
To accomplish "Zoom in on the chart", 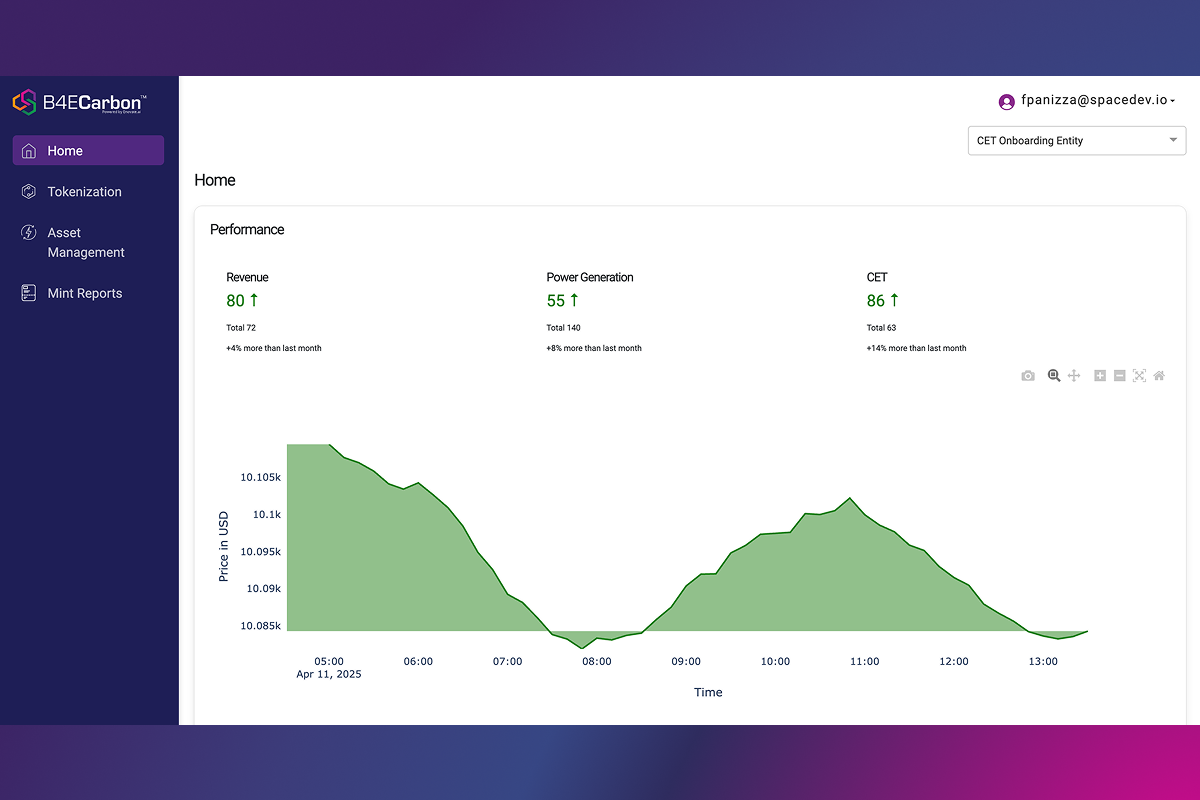I will pos(1100,376).
